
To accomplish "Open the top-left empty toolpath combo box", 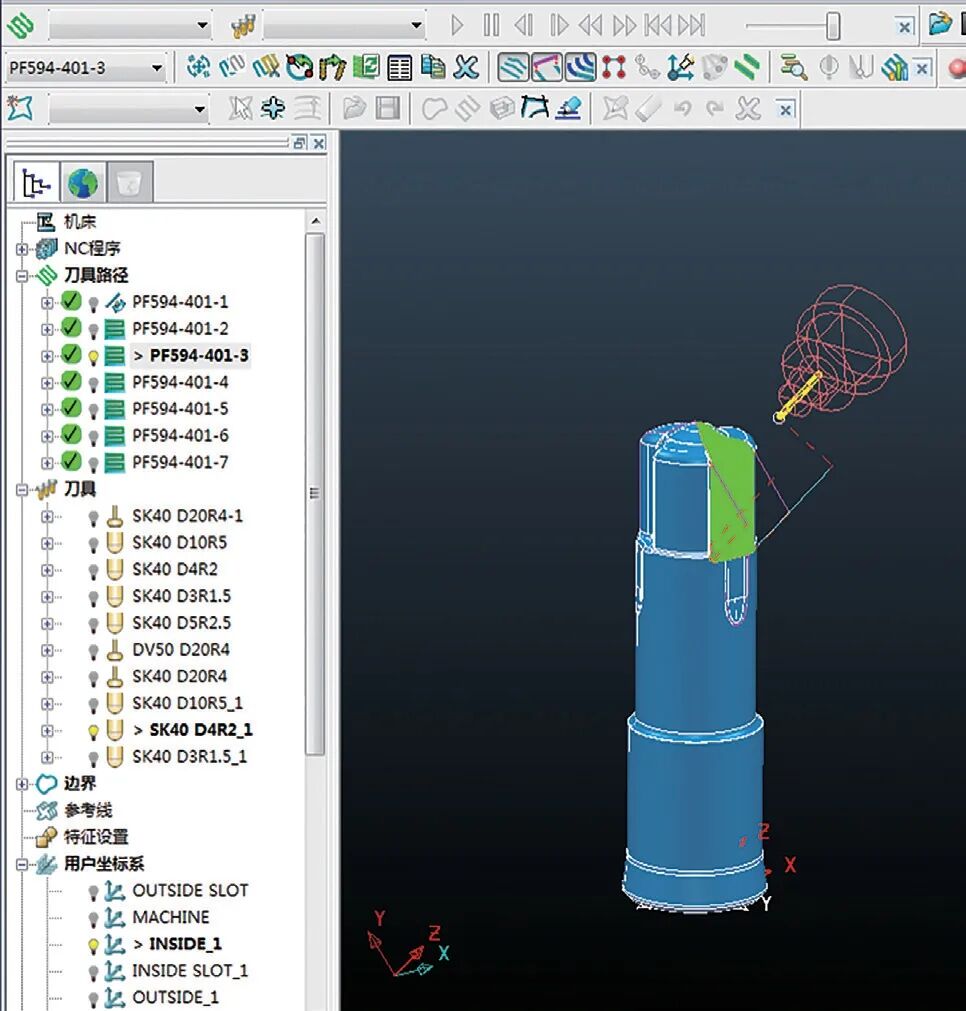I will coord(202,26).
